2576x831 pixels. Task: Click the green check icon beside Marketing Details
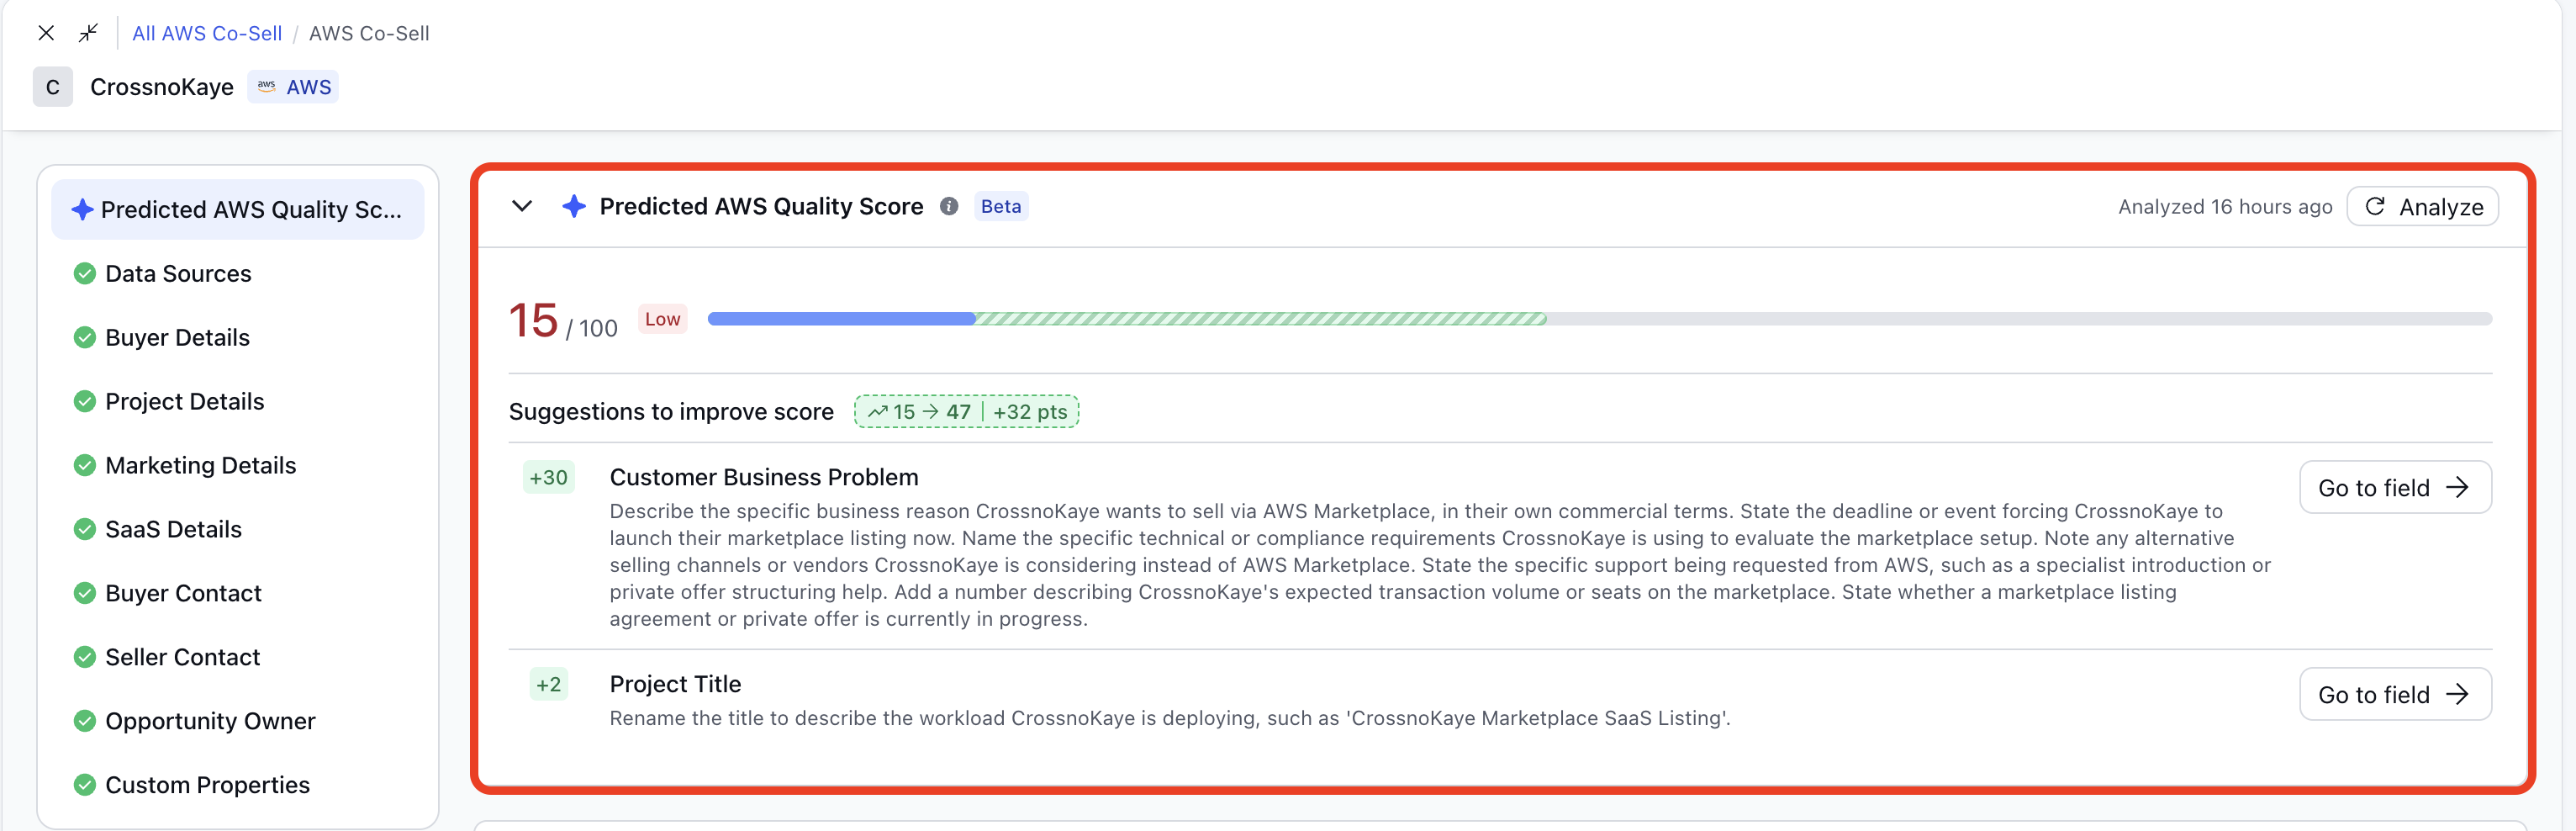coord(85,465)
